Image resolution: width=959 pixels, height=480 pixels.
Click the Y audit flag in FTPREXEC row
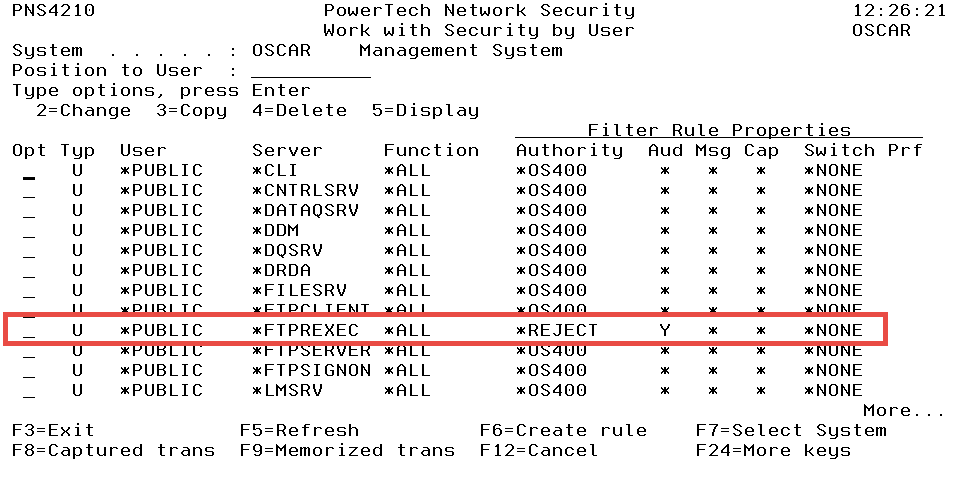pyautogui.click(x=665, y=331)
